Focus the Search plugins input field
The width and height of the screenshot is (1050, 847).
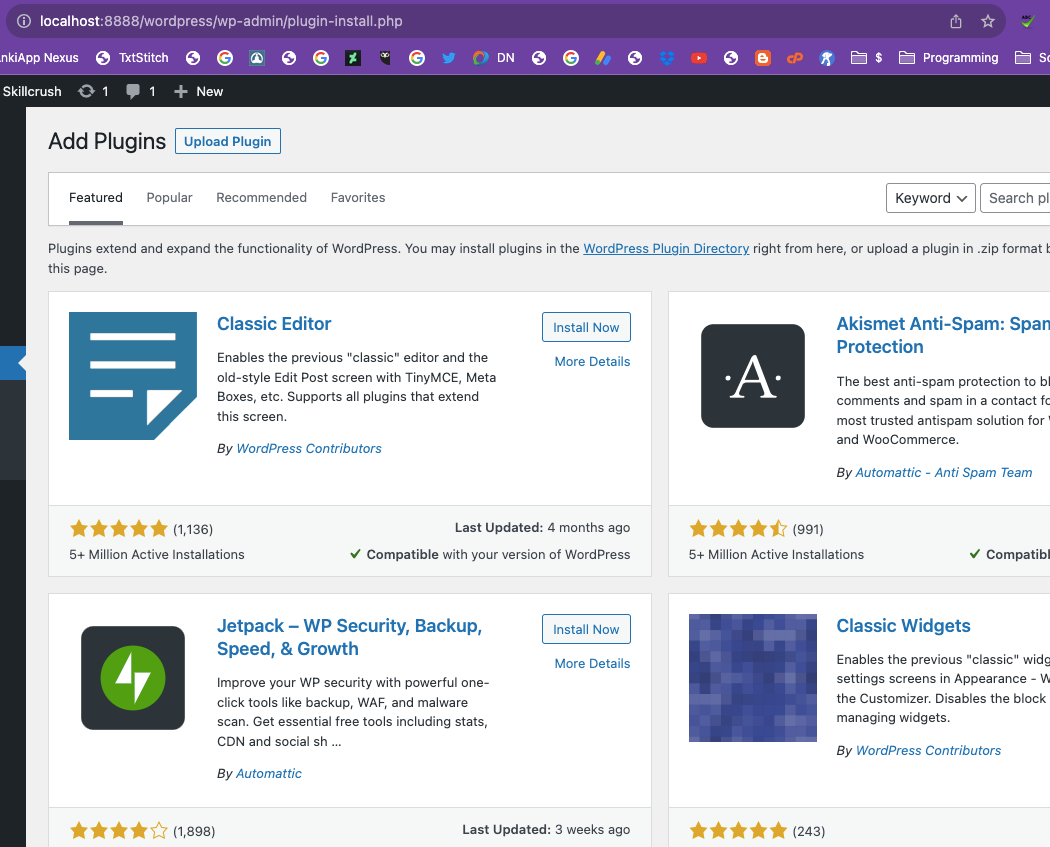[1015, 198]
